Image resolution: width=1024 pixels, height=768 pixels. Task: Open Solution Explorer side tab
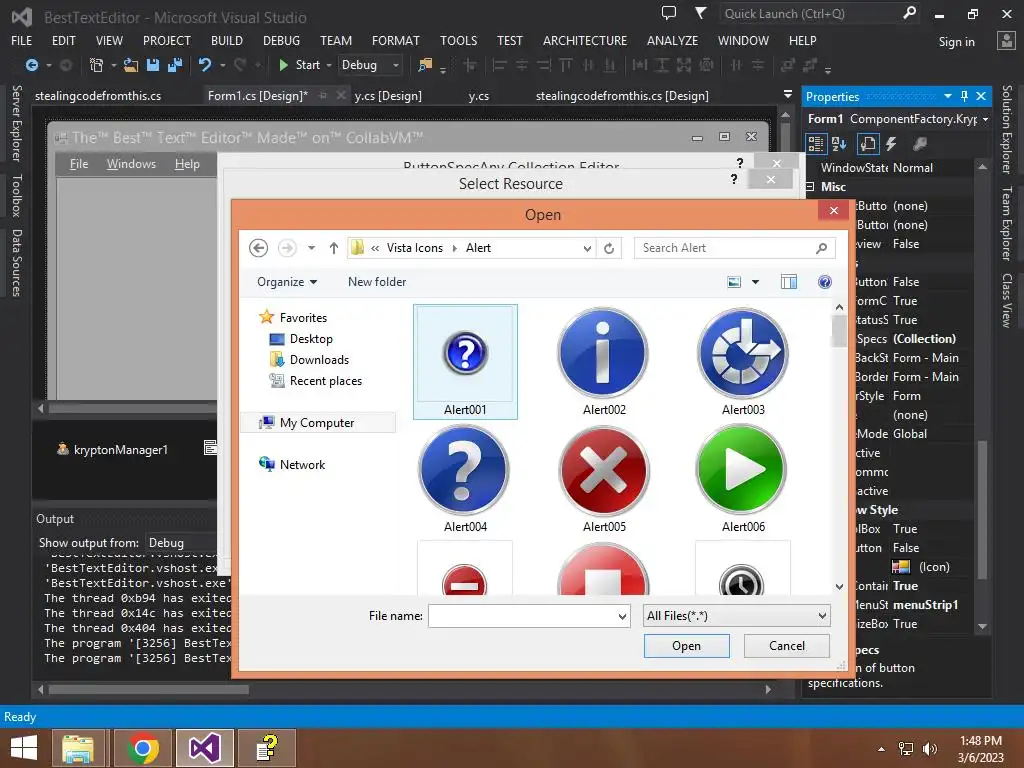point(1007,129)
